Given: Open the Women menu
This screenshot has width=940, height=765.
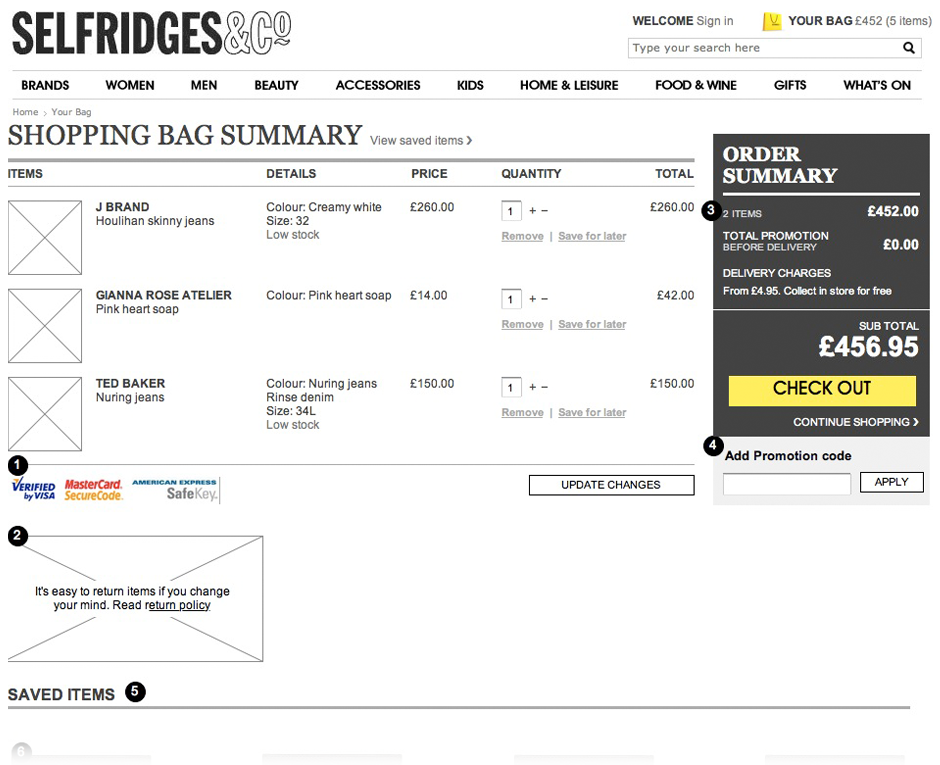Looking at the screenshot, I should [x=130, y=85].
